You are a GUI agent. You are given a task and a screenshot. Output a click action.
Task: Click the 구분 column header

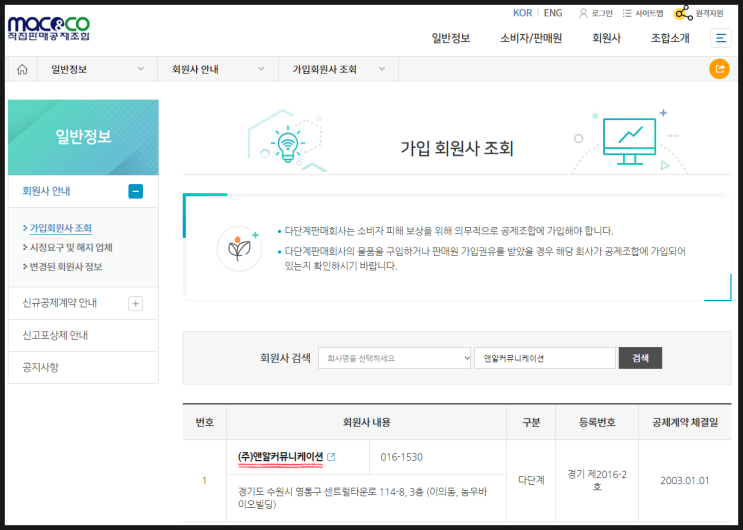[x=531, y=422]
